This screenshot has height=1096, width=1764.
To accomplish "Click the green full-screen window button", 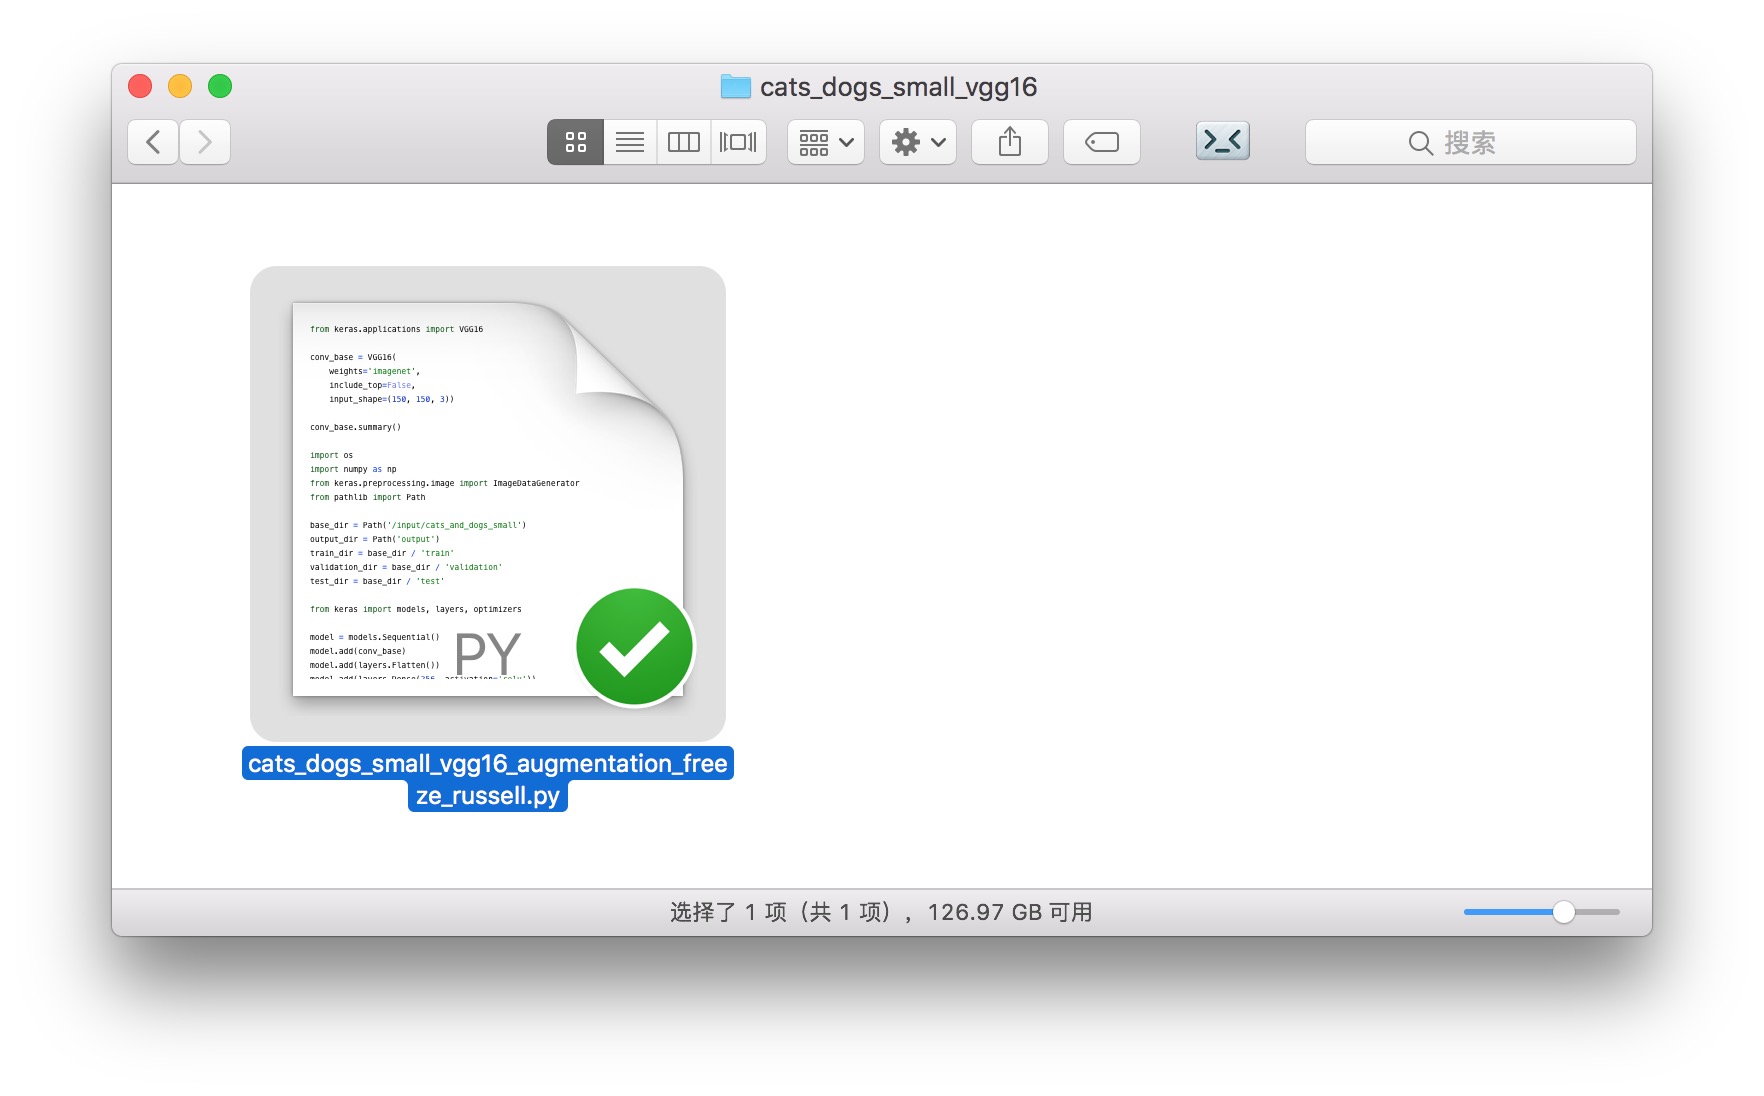I will [x=220, y=86].
